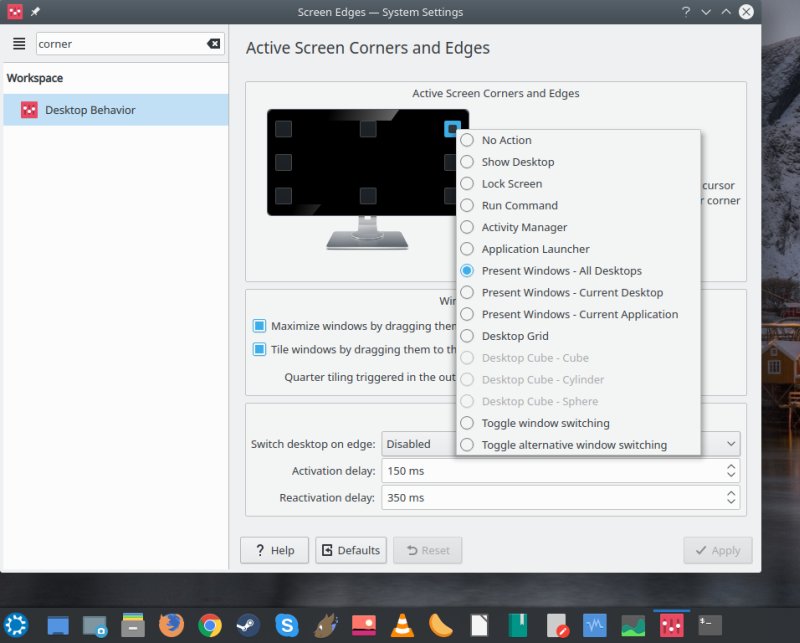Click the highlighted top-right corner square
Viewport: 800px width, 643px height.
click(452, 128)
